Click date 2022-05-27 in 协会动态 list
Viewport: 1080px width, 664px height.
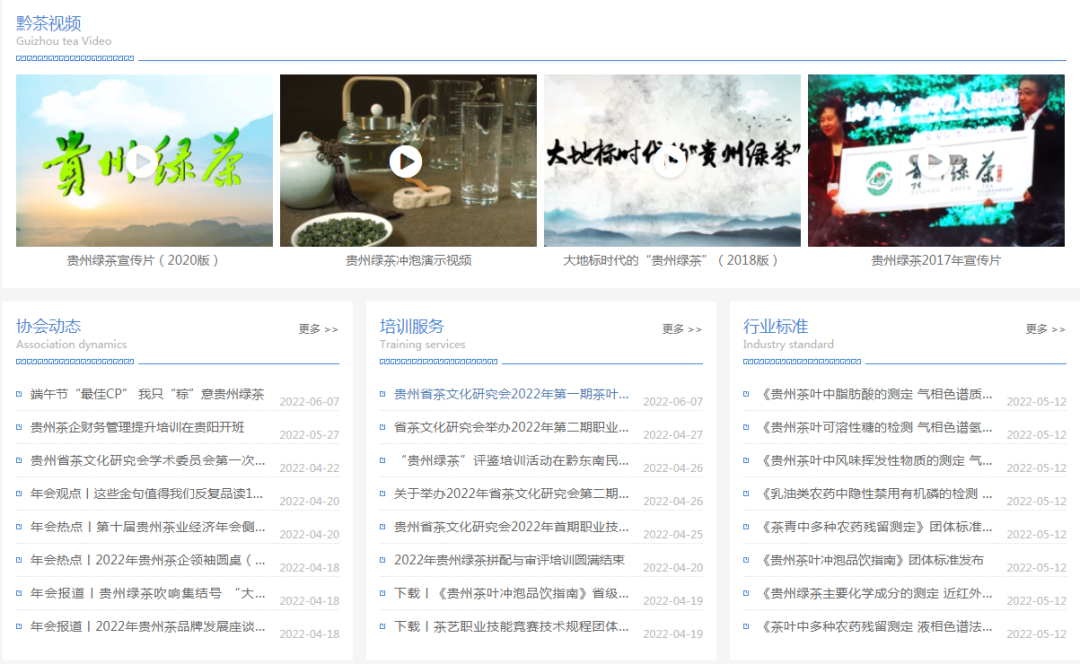click(309, 435)
